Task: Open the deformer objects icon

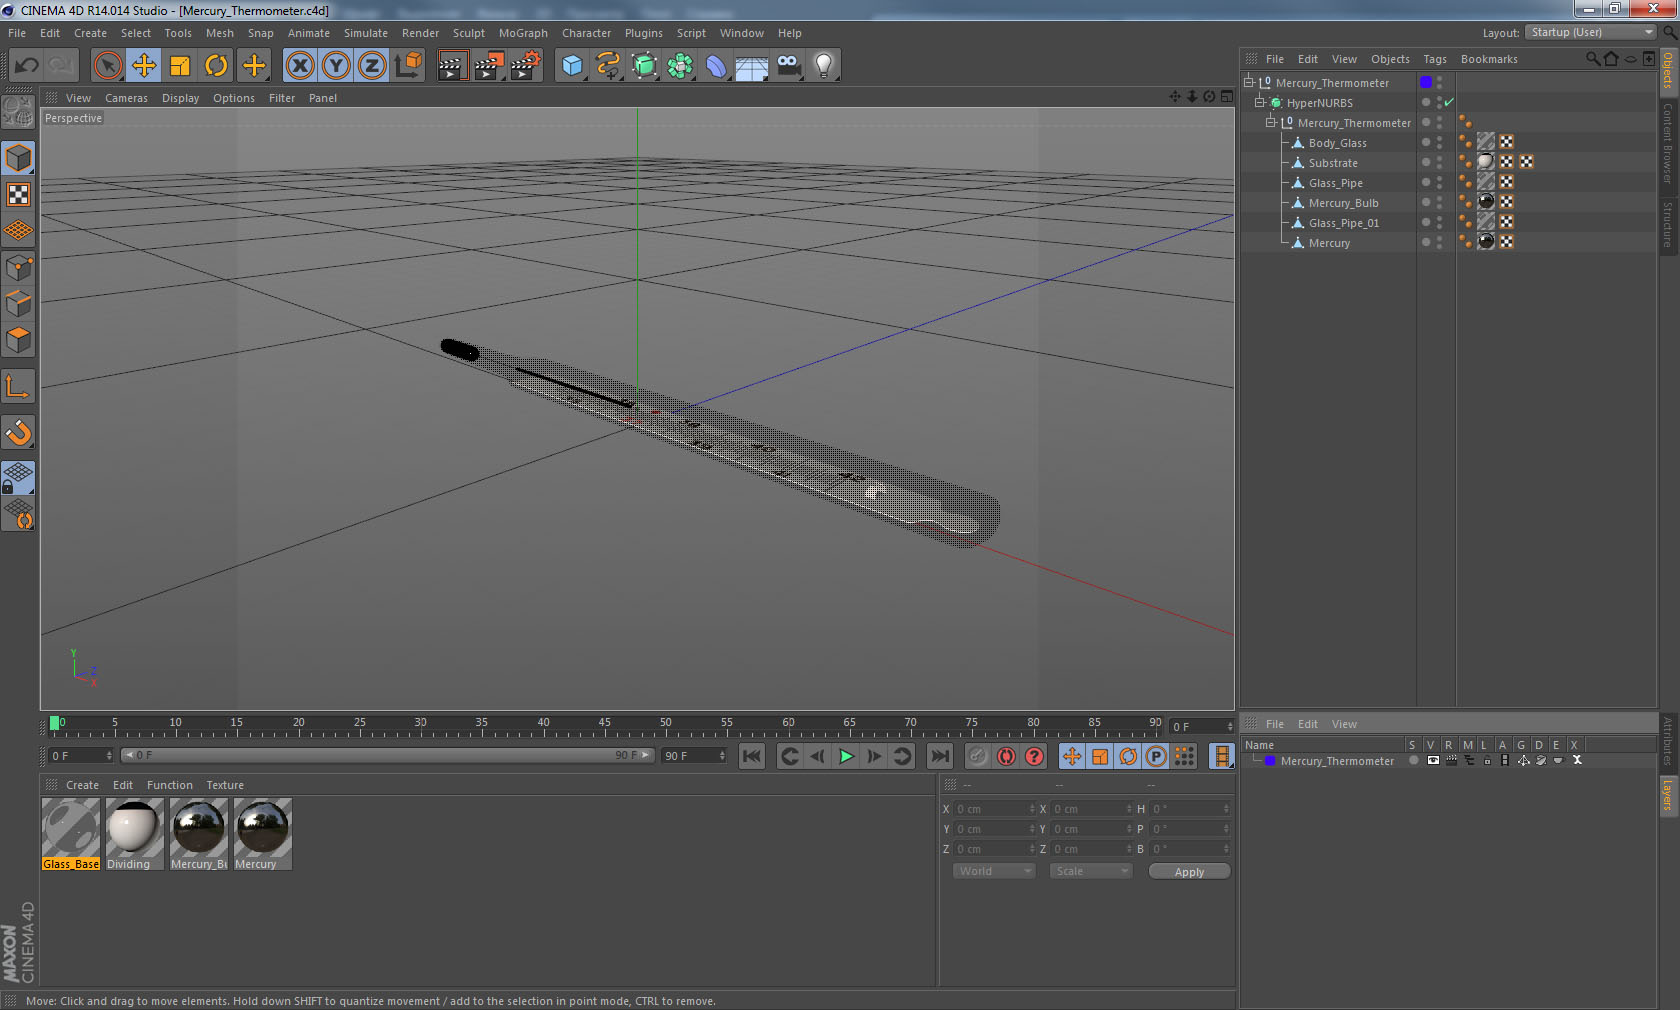Action: (716, 66)
